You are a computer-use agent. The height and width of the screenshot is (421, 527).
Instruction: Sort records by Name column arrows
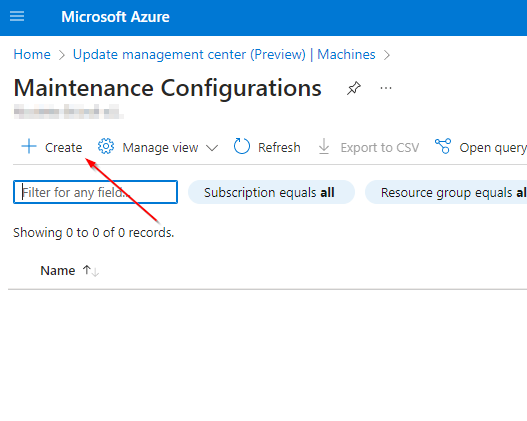coord(91,271)
